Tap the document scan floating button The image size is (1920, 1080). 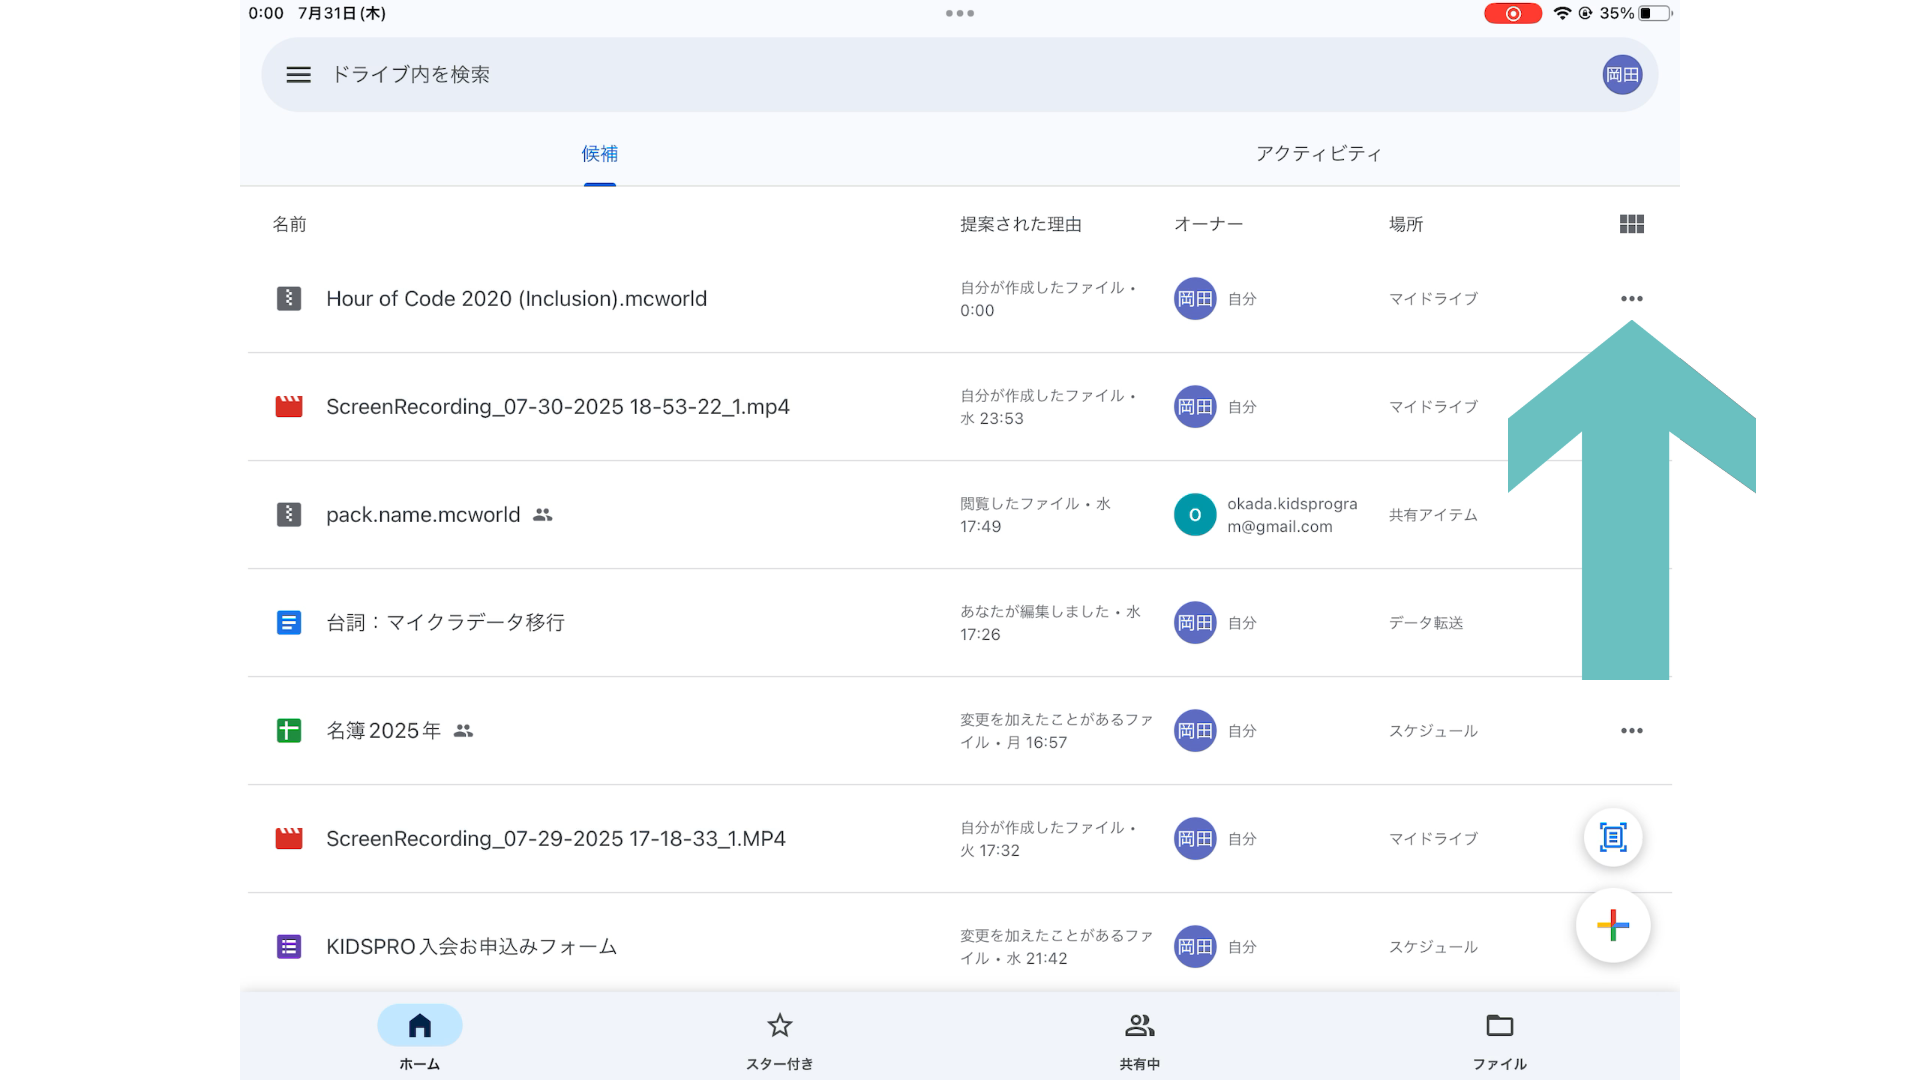click(x=1612, y=837)
